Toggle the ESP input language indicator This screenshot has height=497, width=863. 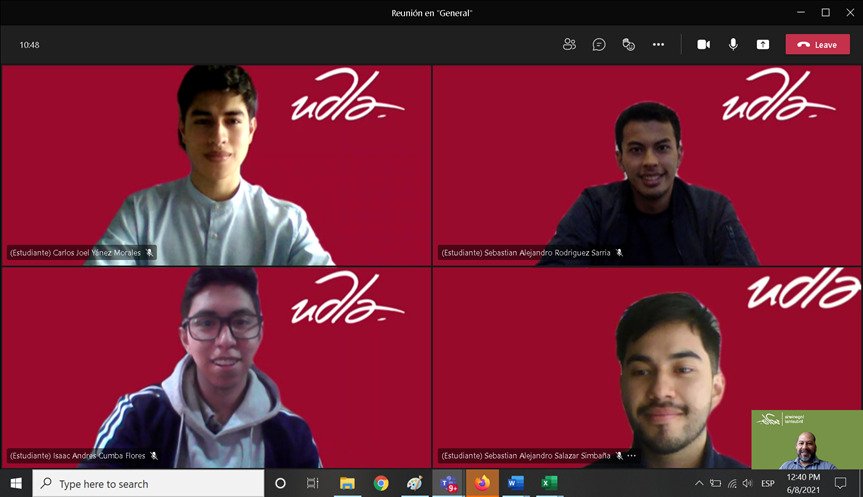[768, 483]
